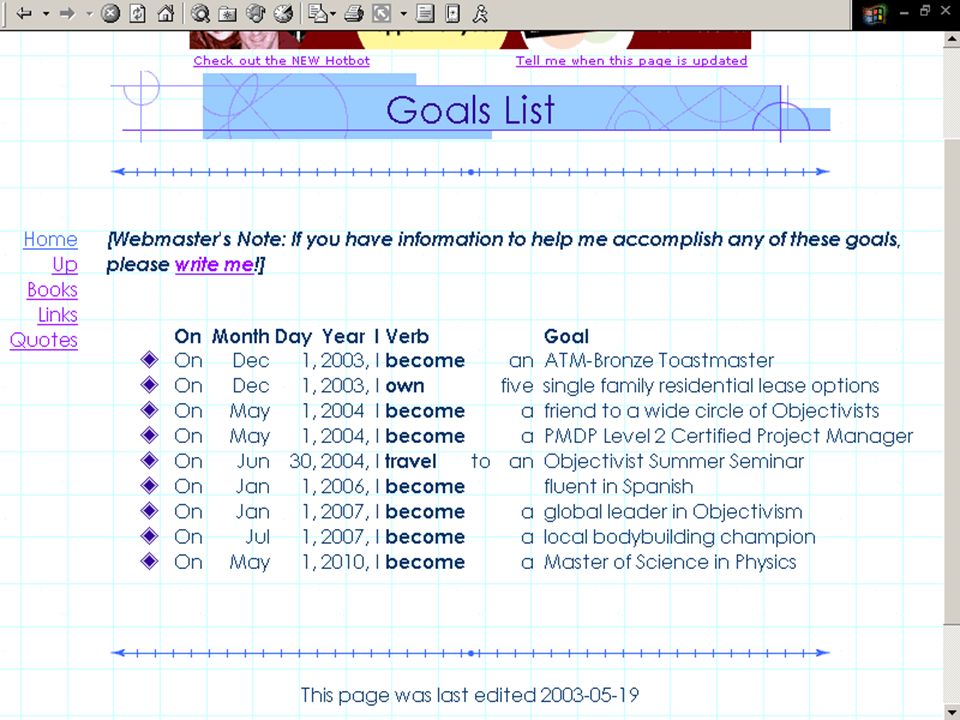
Task: Click the Mail toolbar icon
Action: pos(318,13)
